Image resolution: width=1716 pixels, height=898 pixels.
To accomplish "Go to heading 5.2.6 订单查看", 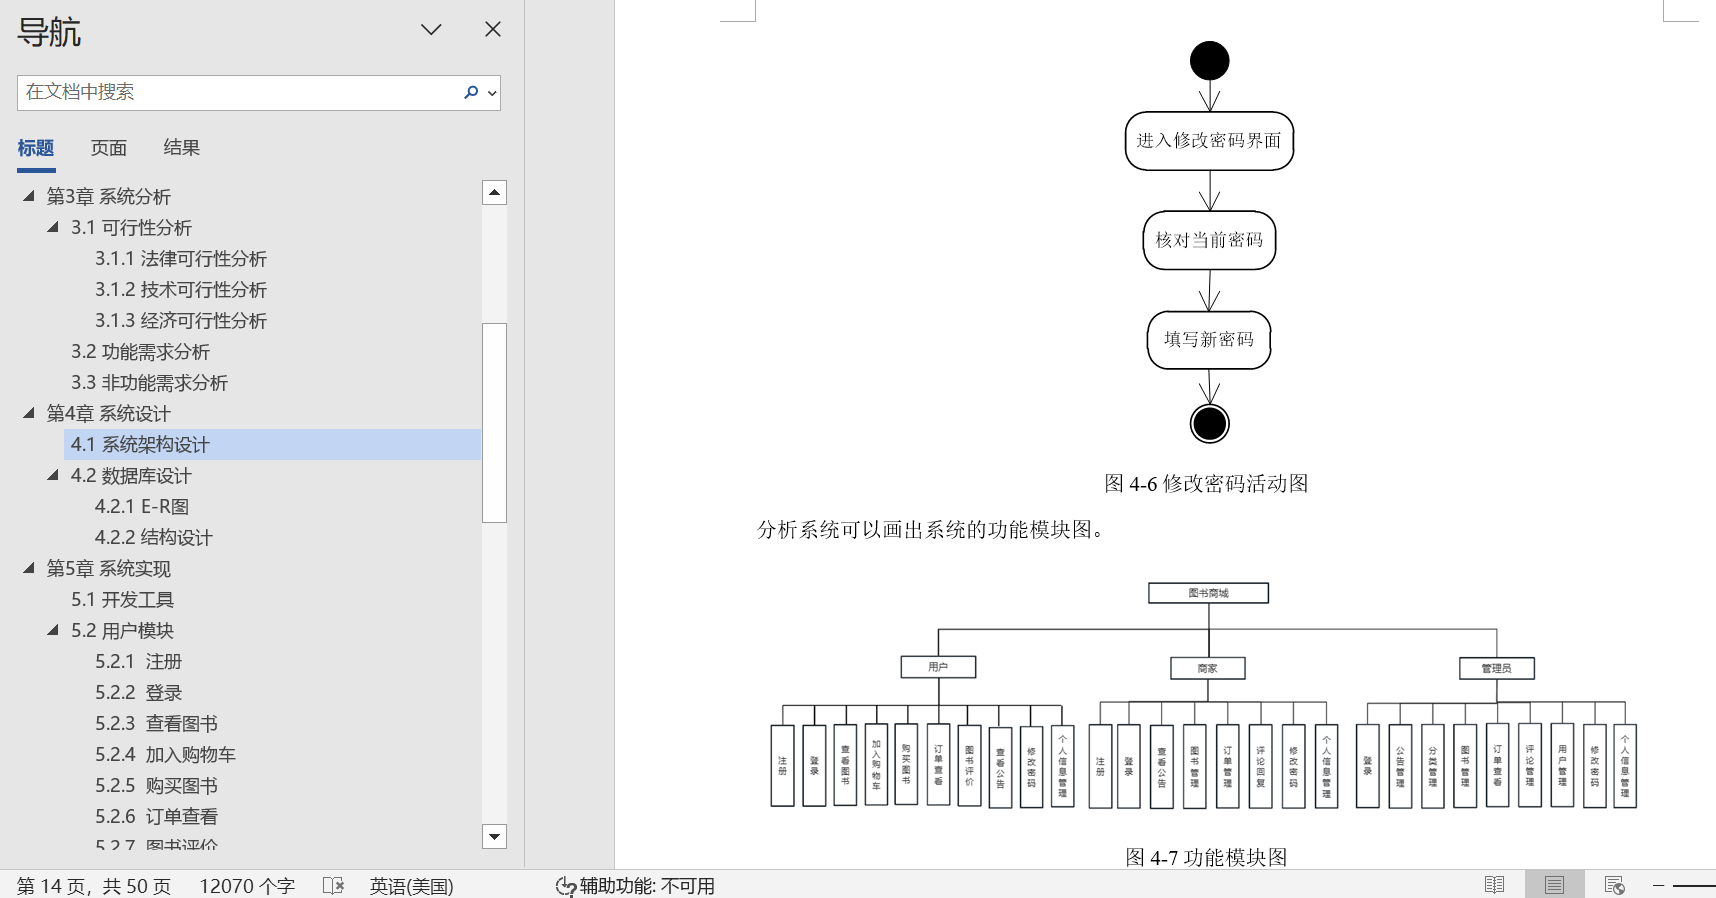I will point(157,816).
